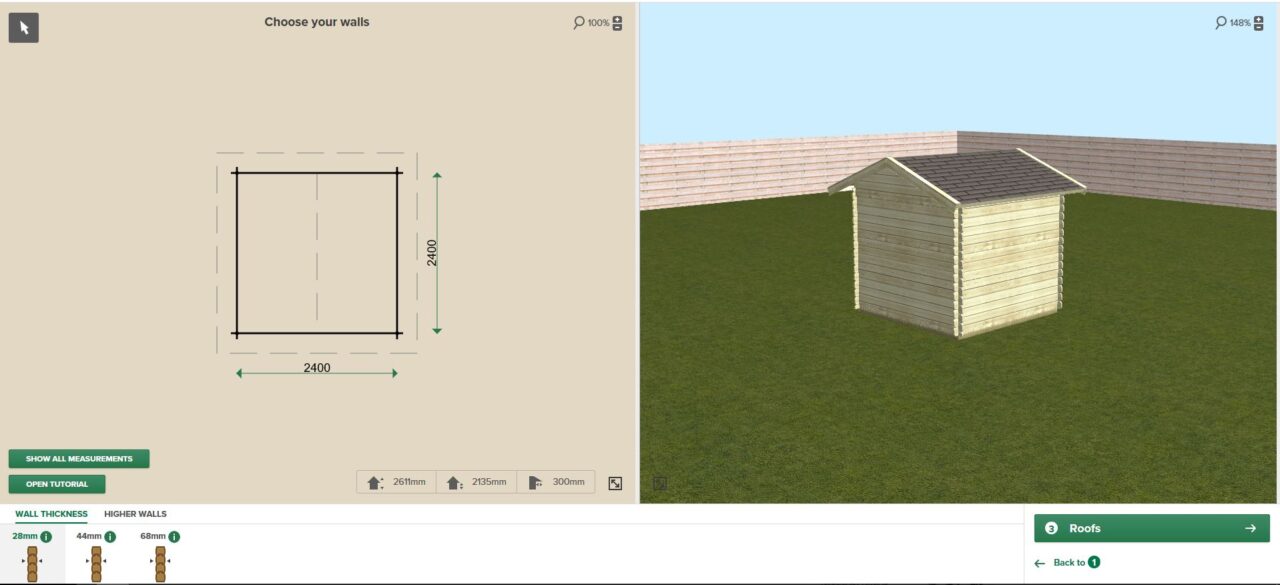The width and height of the screenshot is (1280, 585).
Task: Switch to the Higher Walls tab
Action: tap(137, 513)
